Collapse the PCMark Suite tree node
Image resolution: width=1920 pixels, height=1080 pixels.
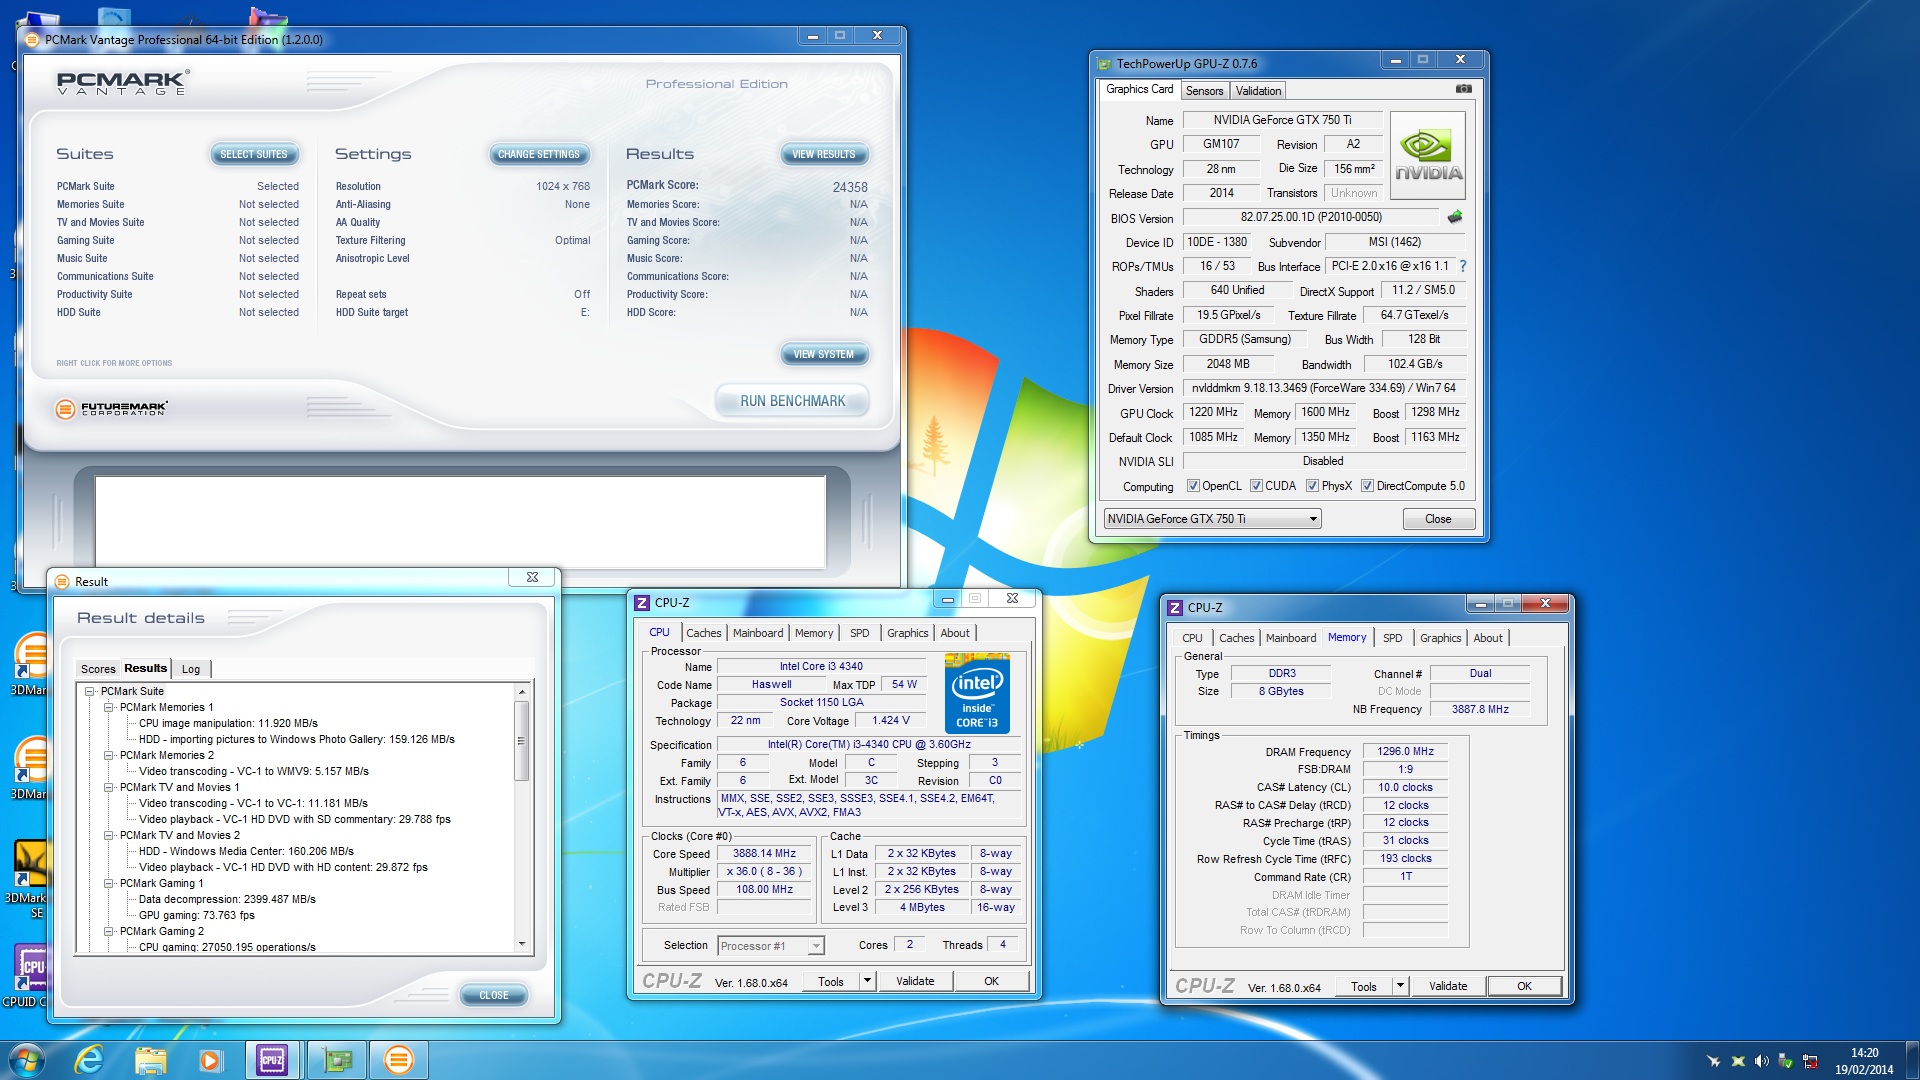pyautogui.click(x=90, y=691)
